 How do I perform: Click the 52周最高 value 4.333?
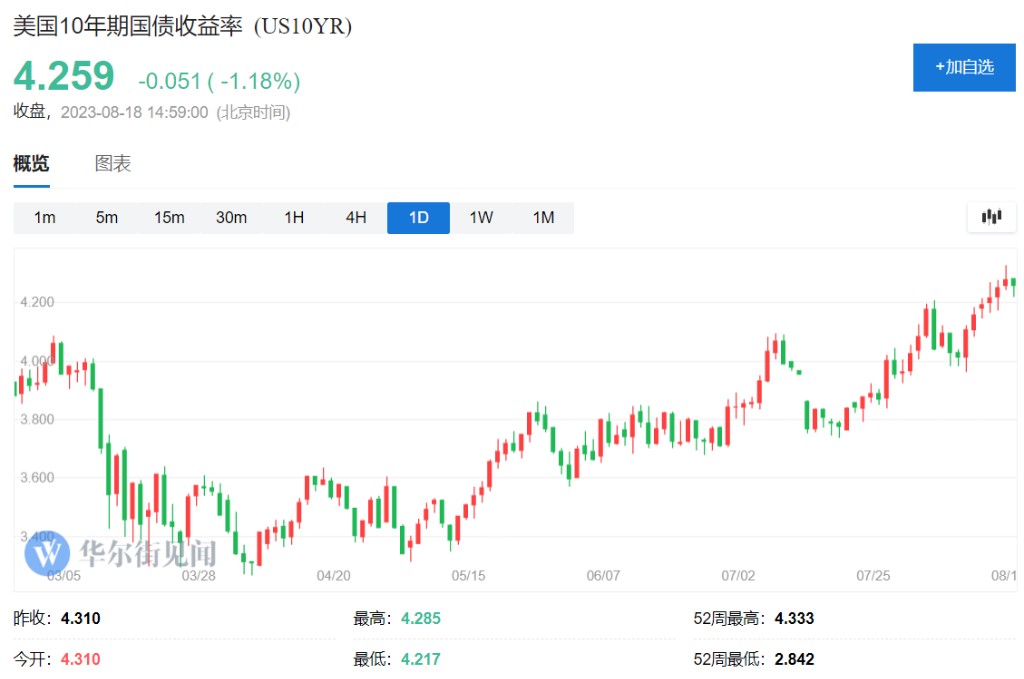(795, 619)
